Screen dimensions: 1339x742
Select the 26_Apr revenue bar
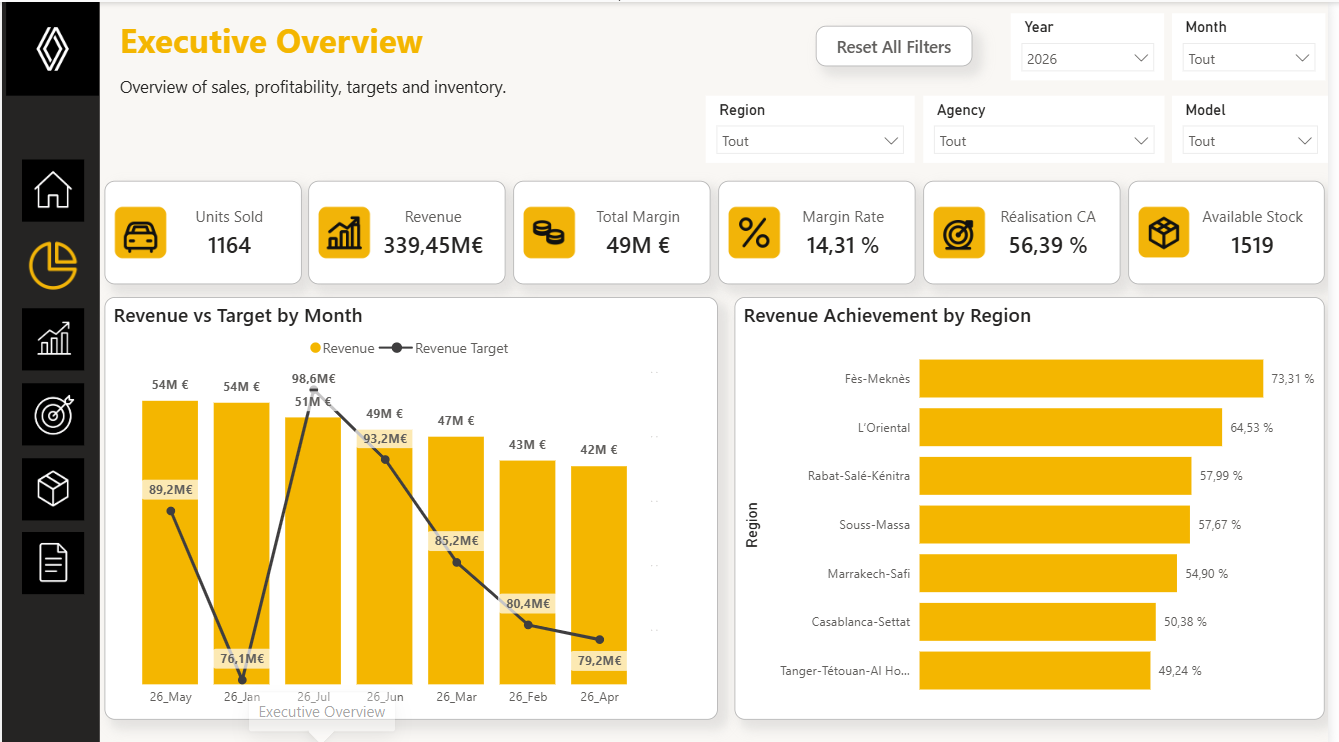(x=599, y=575)
